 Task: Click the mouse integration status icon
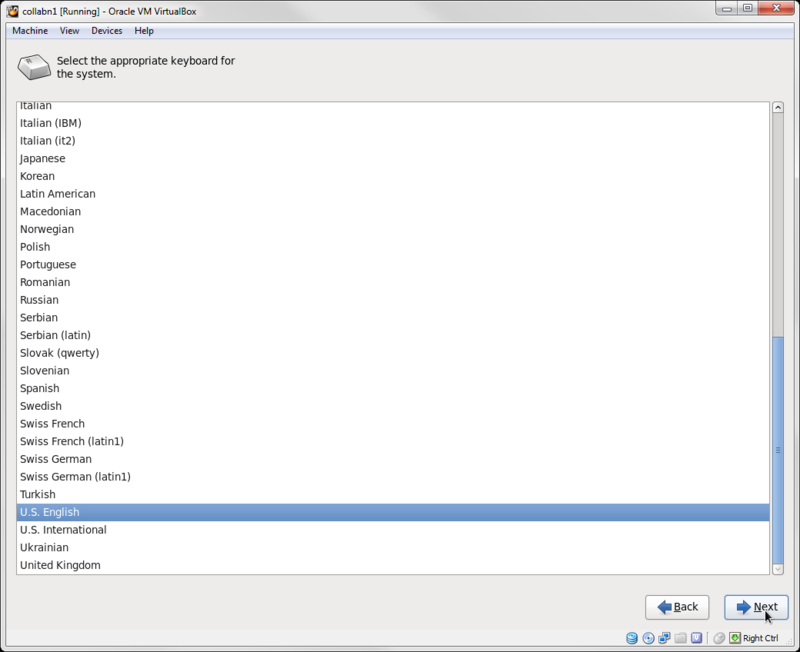click(719, 638)
